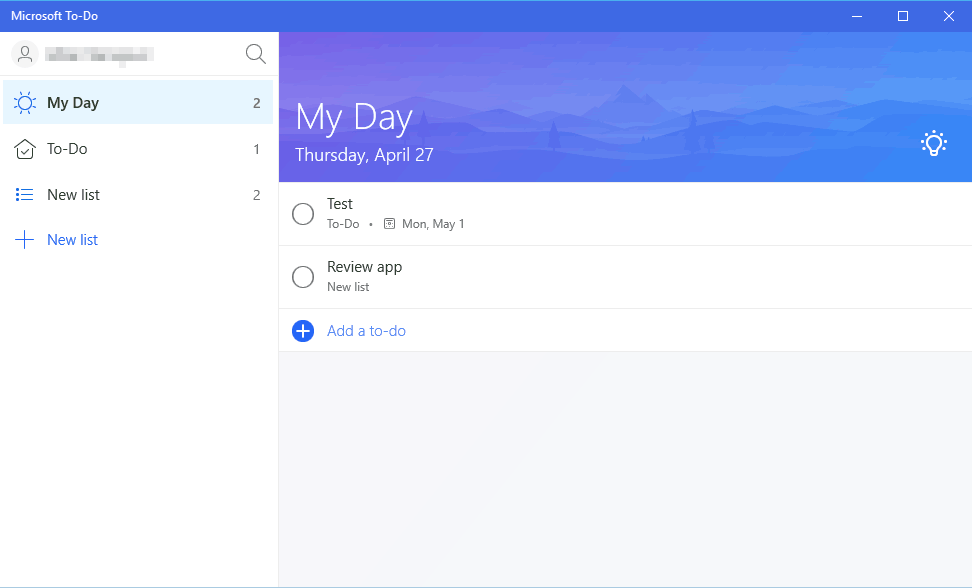Screen dimensions: 972x588
Task: Click the My Day count badge 2
Action: (x=257, y=103)
